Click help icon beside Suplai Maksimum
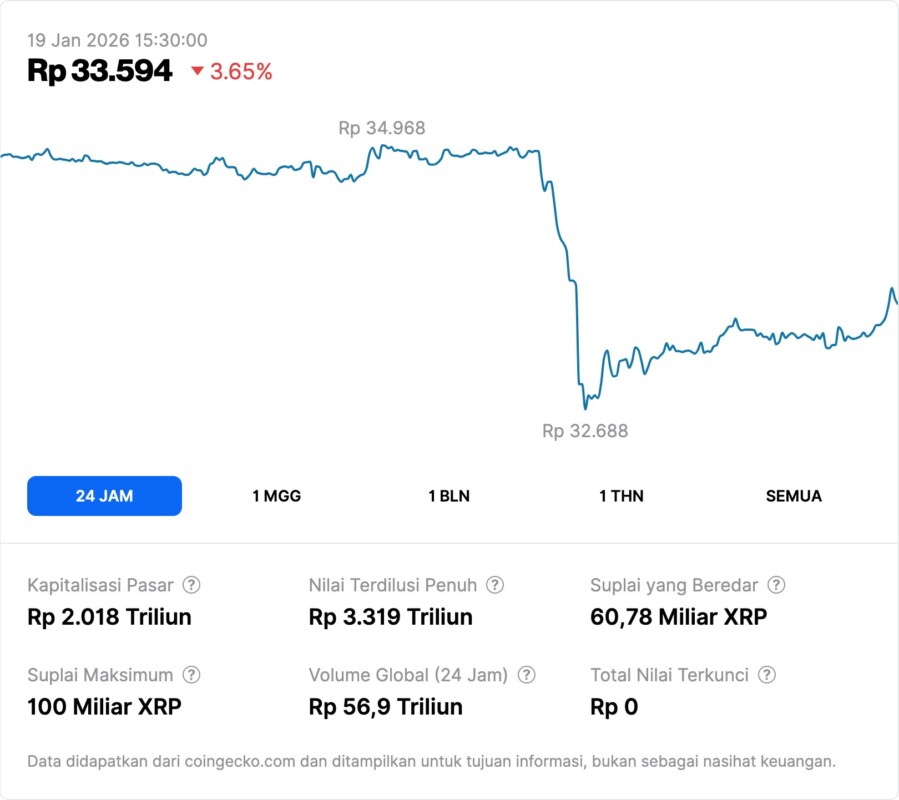Screen dimensions: 899x800 191,675
